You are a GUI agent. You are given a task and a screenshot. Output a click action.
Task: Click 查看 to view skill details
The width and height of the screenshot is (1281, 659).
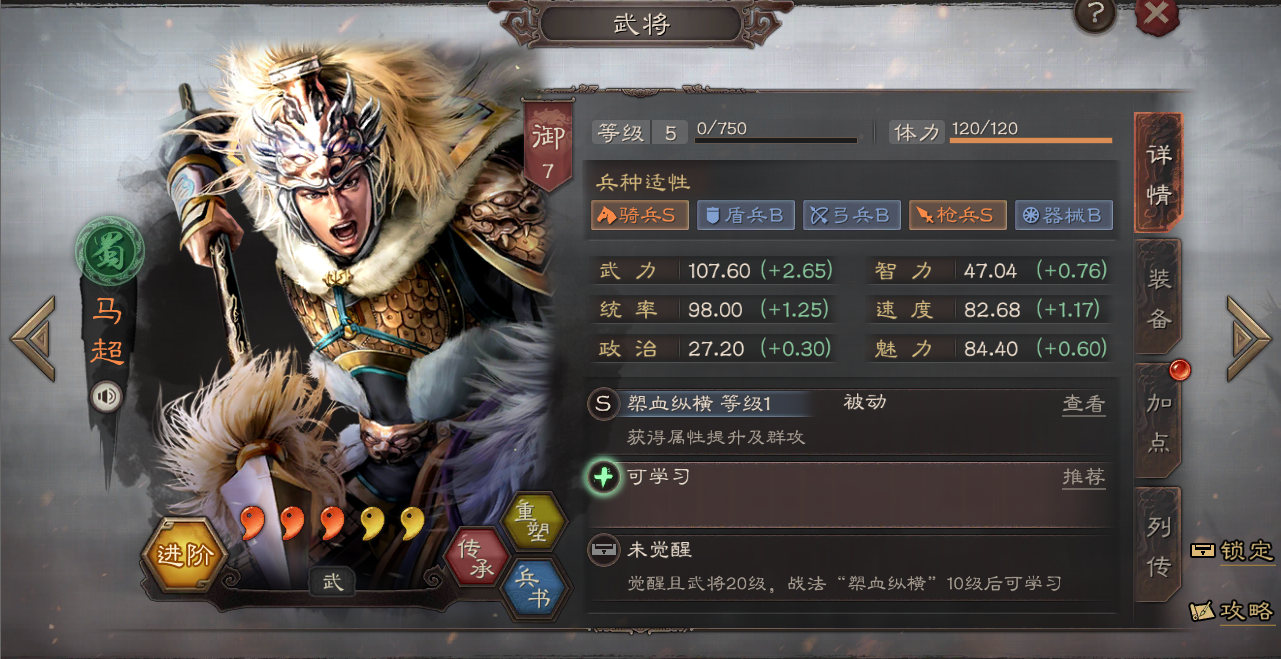[1084, 404]
